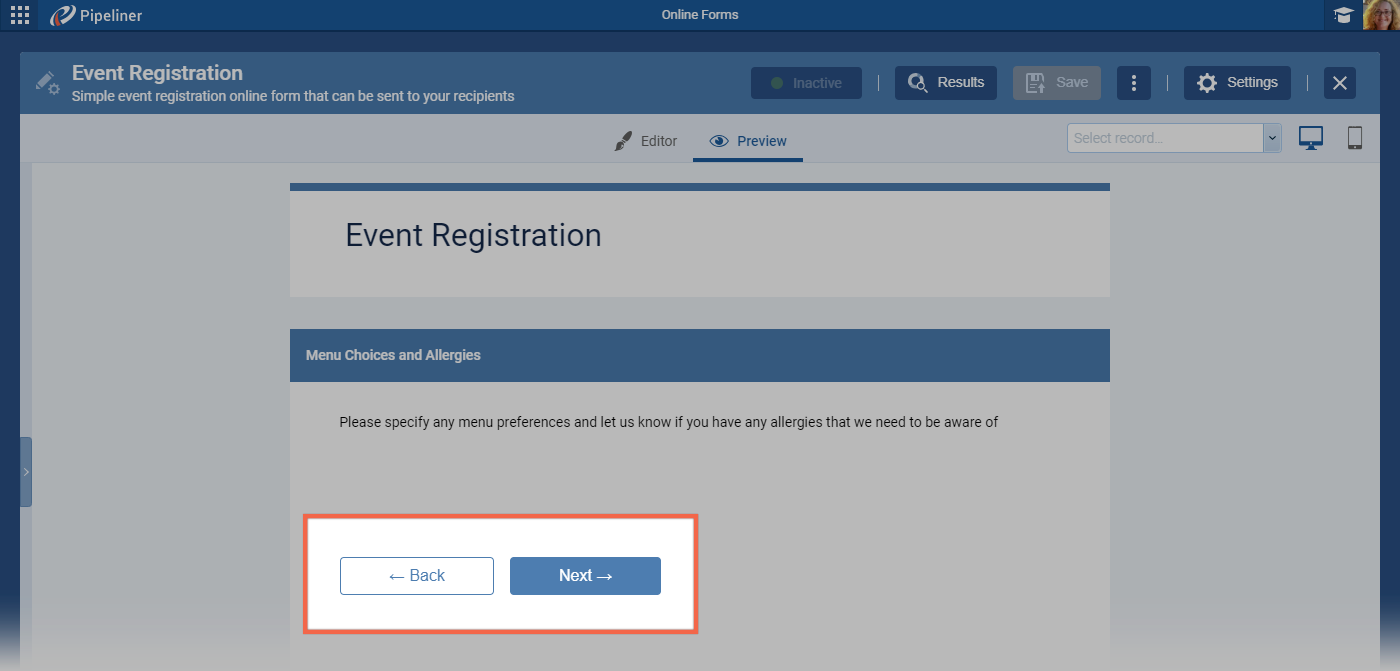Close the Event Registration form editor
Image resolution: width=1400 pixels, height=671 pixels.
tap(1340, 83)
